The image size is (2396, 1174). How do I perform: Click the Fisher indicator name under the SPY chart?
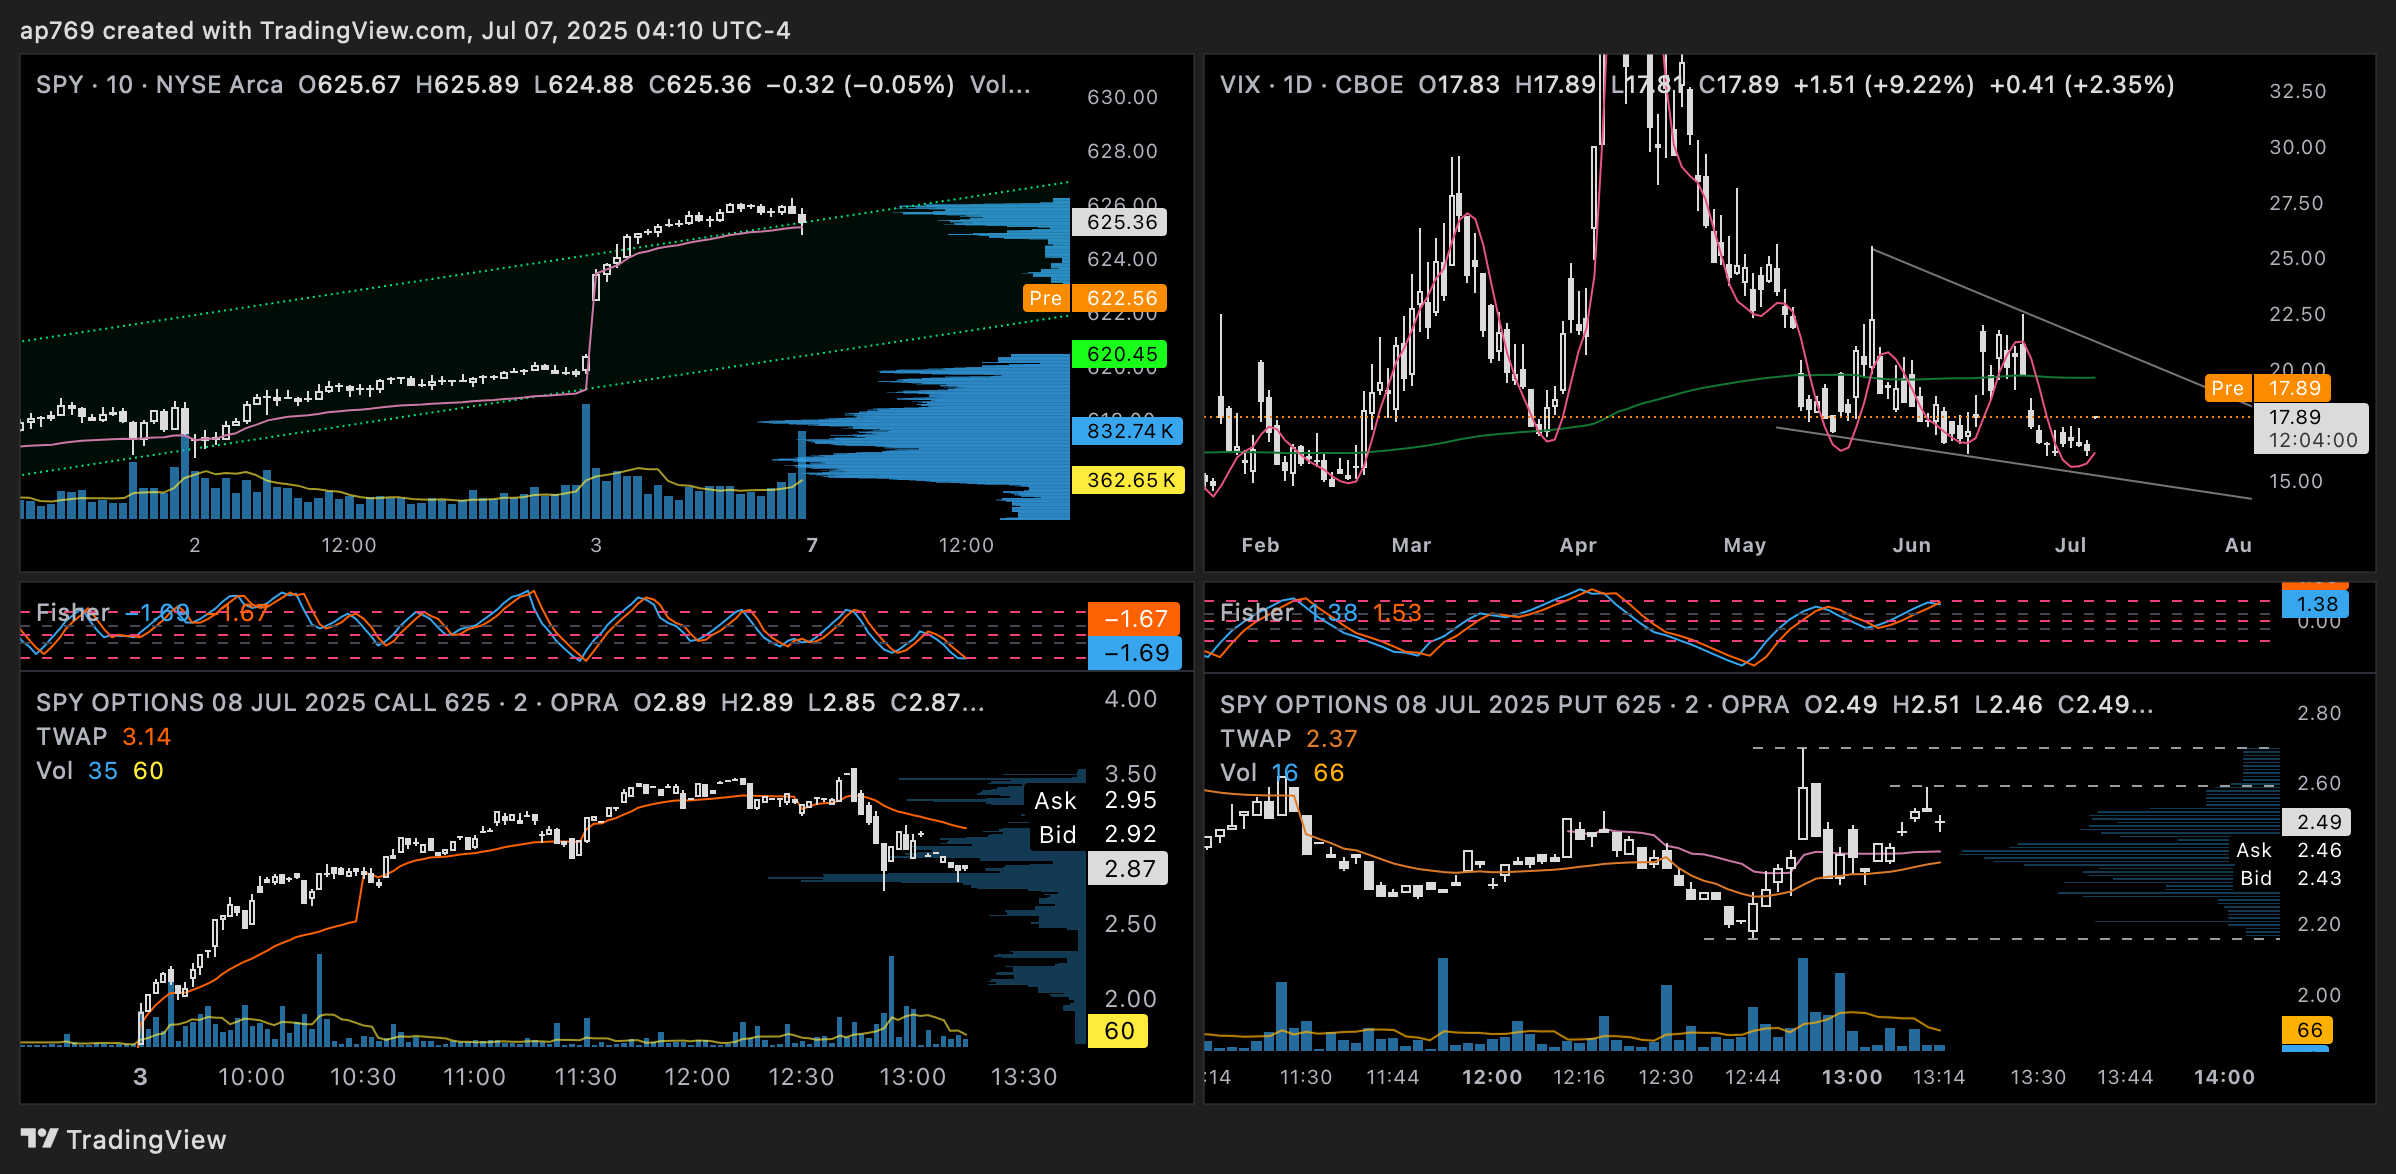[x=73, y=612]
